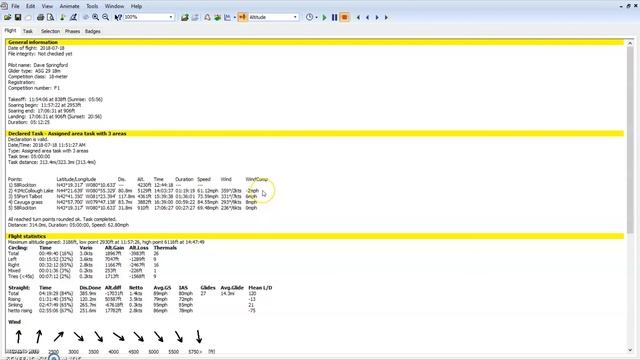640x360 pixels.
Task: Click the General information section header
Action: click(315, 42)
